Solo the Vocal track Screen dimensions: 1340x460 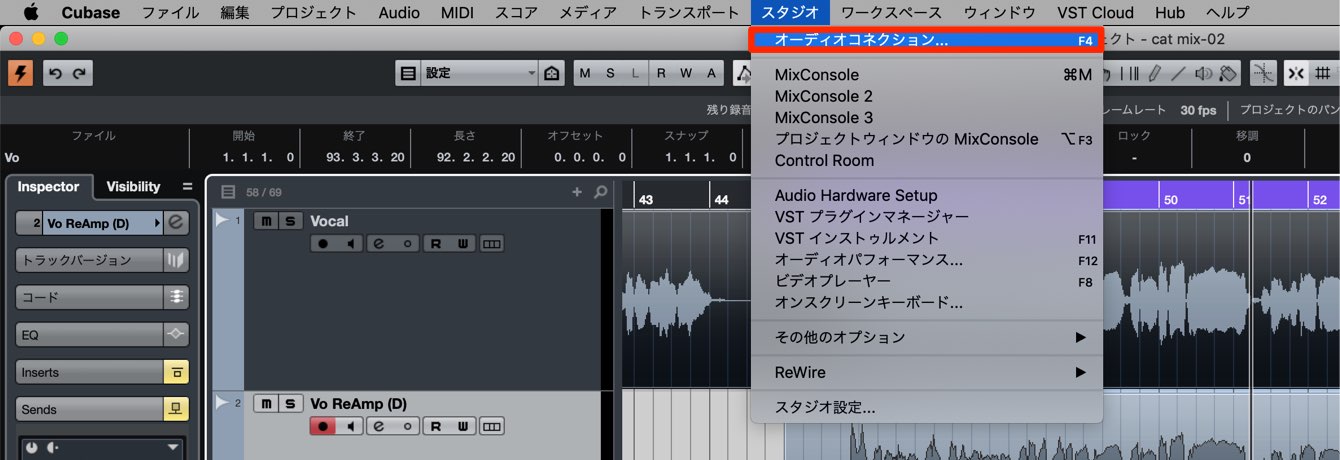(x=290, y=221)
